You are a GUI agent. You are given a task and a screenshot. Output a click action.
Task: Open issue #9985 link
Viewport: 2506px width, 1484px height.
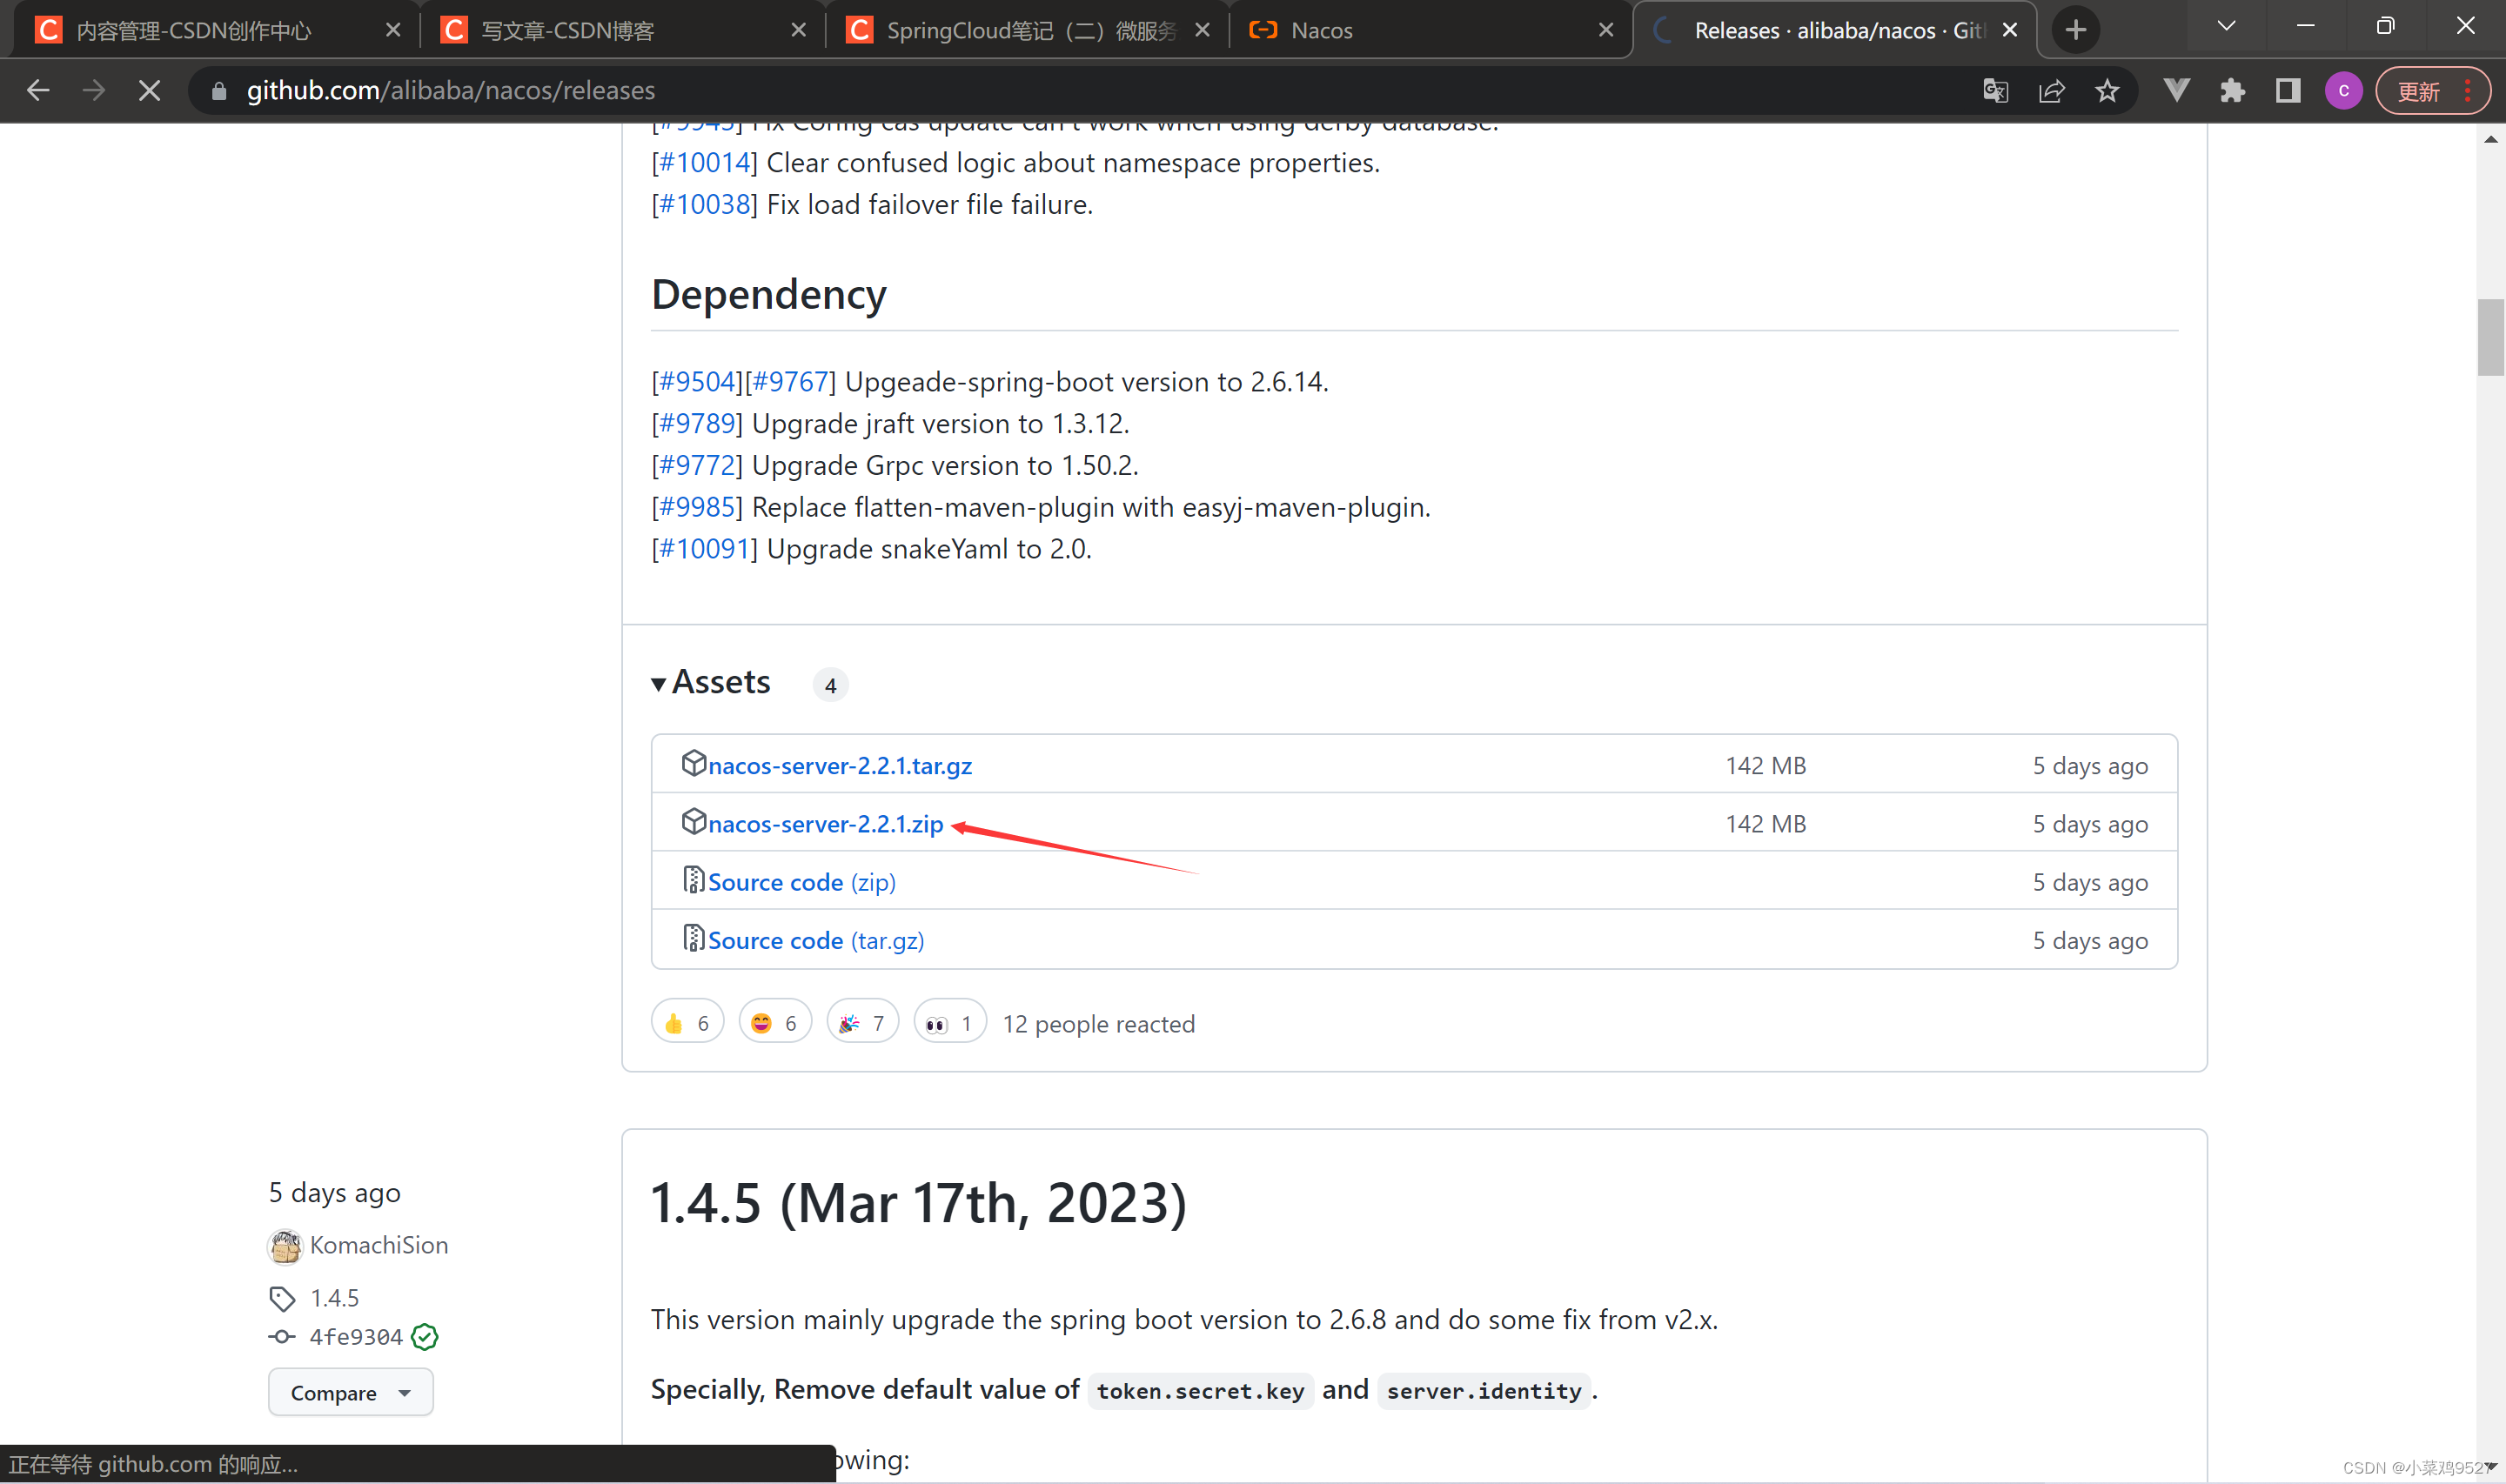click(697, 508)
